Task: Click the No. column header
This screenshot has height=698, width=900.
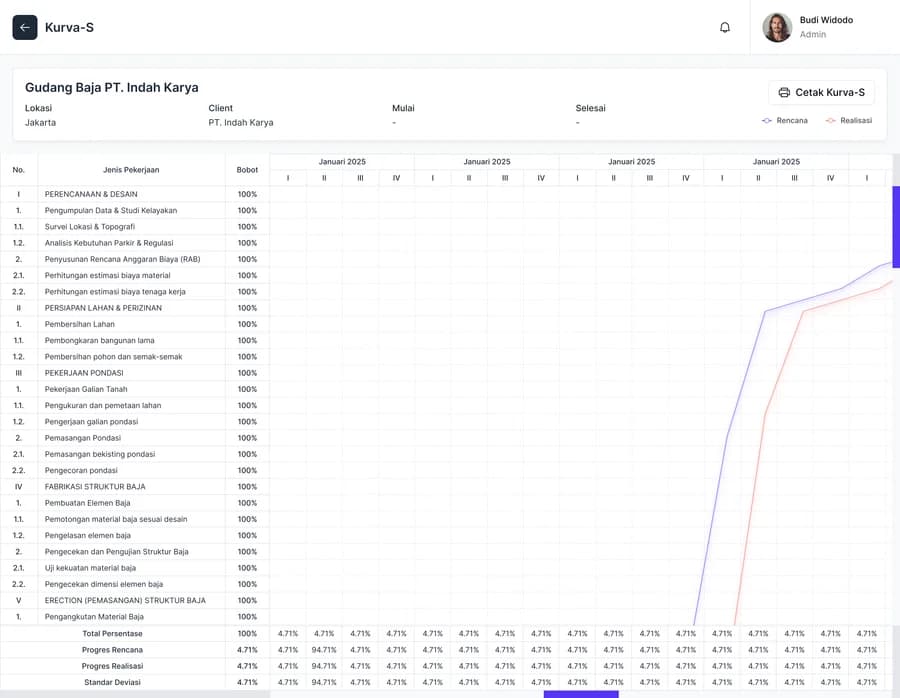Action: click(18, 170)
